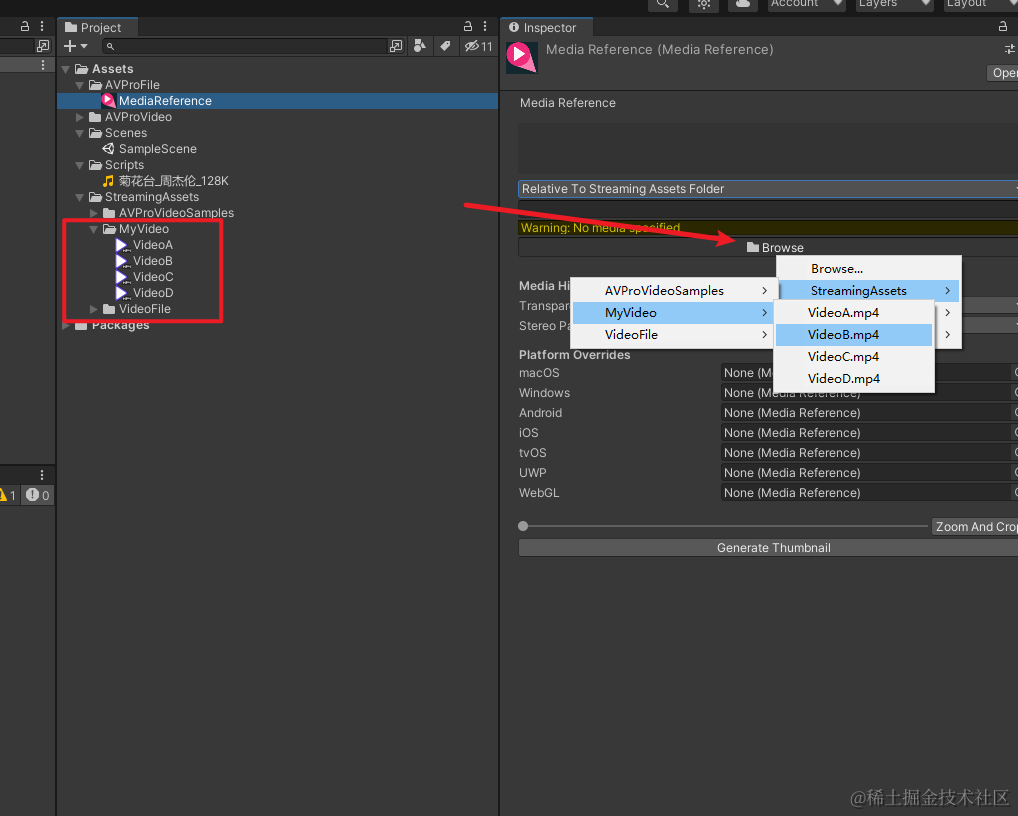This screenshot has width=1018, height=816.
Task: Choose Browse... in the popup menu
Action: (x=836, y=269)
